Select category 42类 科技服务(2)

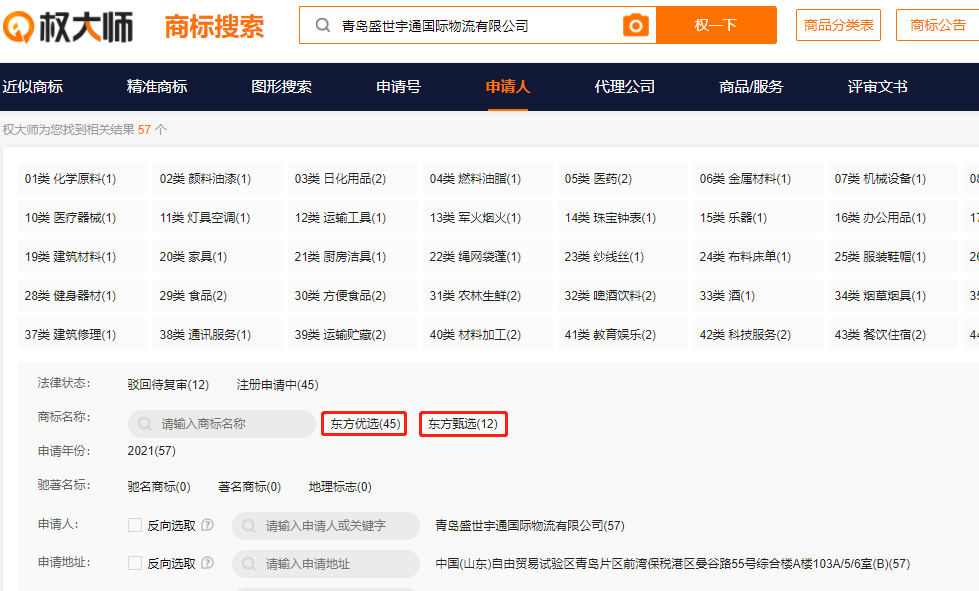coord(757,335)
